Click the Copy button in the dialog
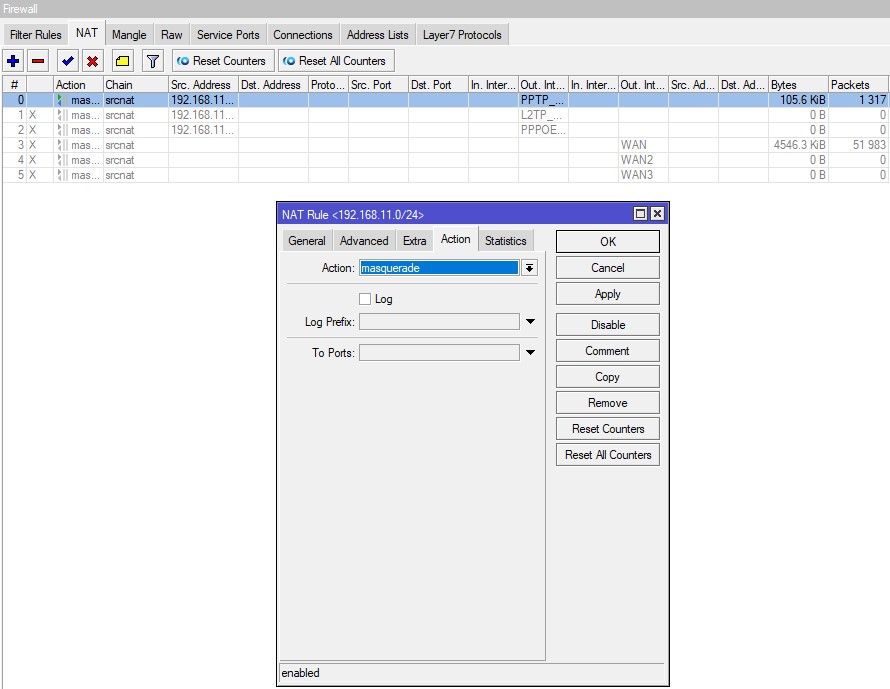 click(x=608, y=377)
